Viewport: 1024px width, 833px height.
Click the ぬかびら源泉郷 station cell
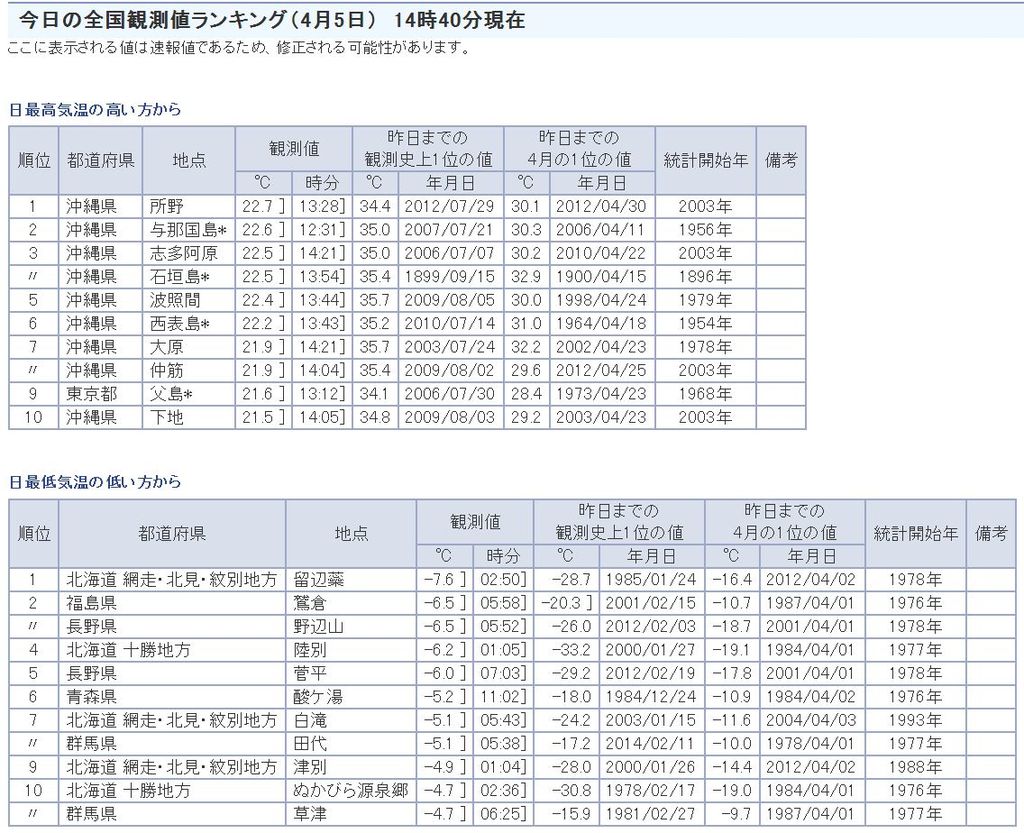tap(351, 790)
